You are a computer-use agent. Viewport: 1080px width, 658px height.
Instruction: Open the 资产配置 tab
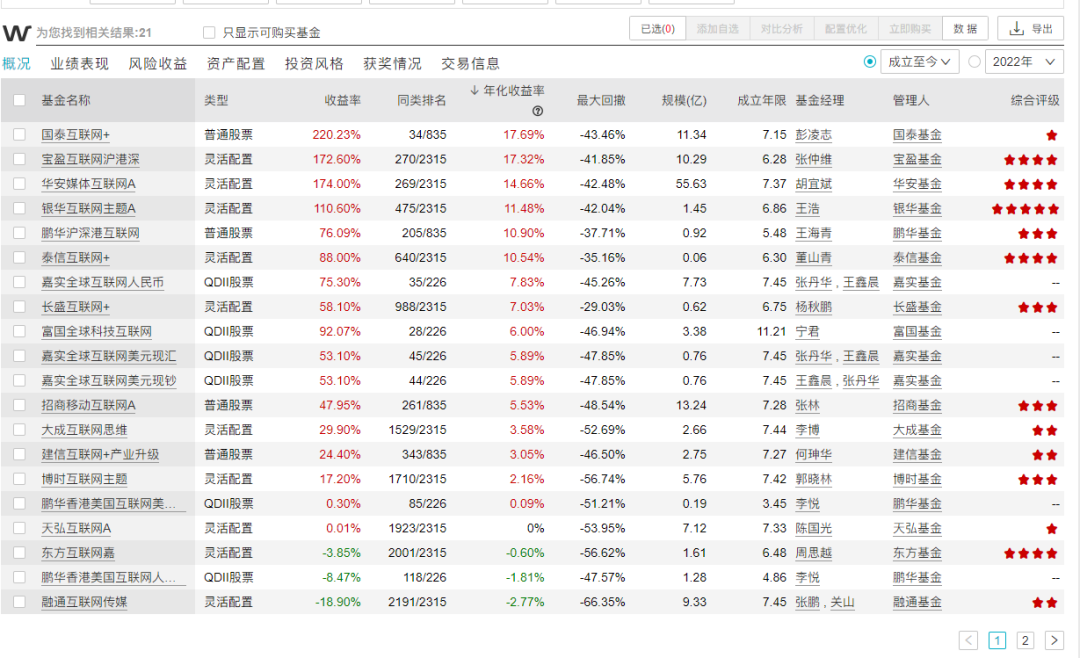pos(236,64)
